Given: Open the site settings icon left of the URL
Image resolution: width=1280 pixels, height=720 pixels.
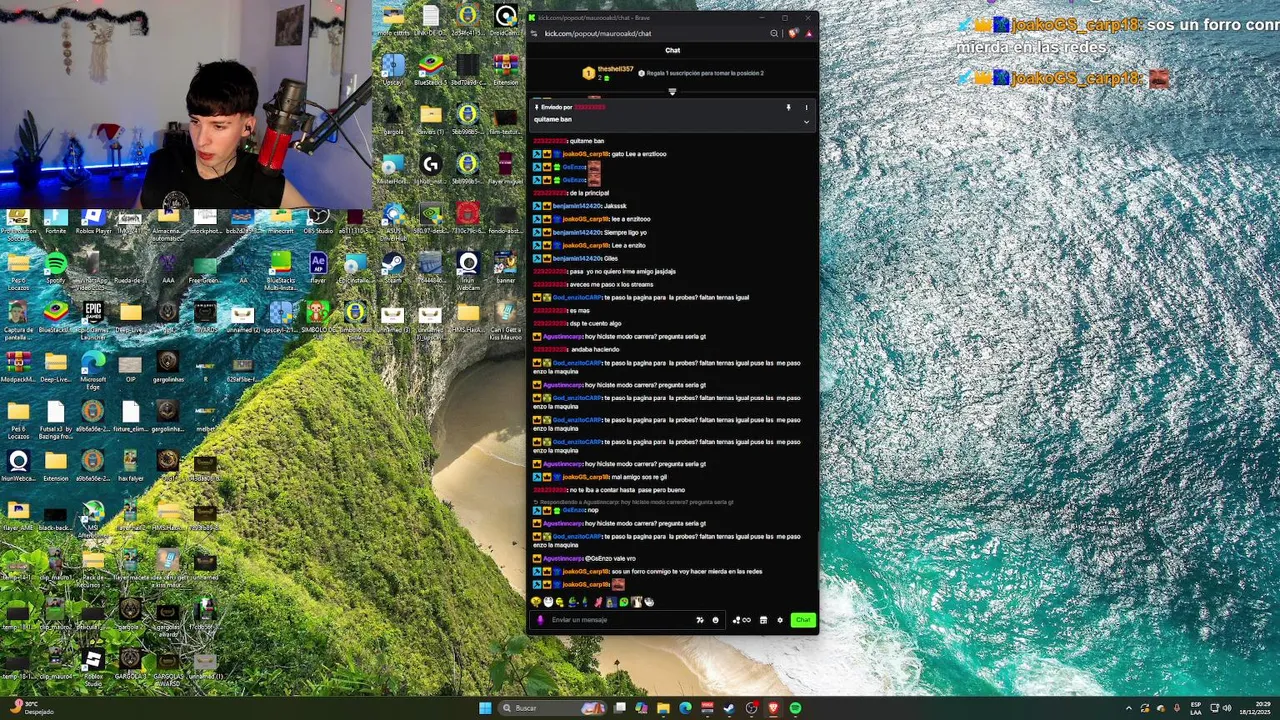Looking at the screenshot, I should [x=534, y=33].
